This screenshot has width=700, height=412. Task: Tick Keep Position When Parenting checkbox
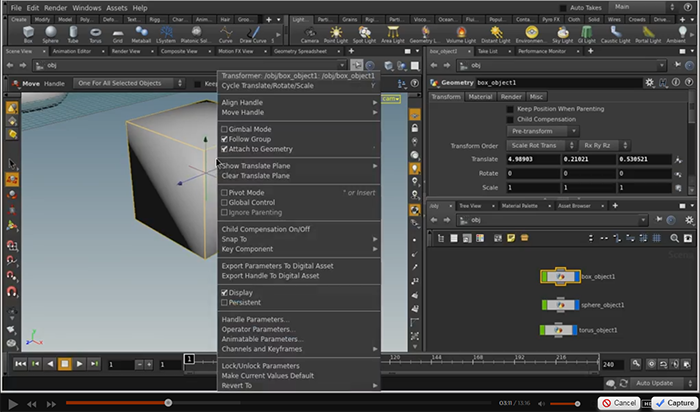click(510, 108)
